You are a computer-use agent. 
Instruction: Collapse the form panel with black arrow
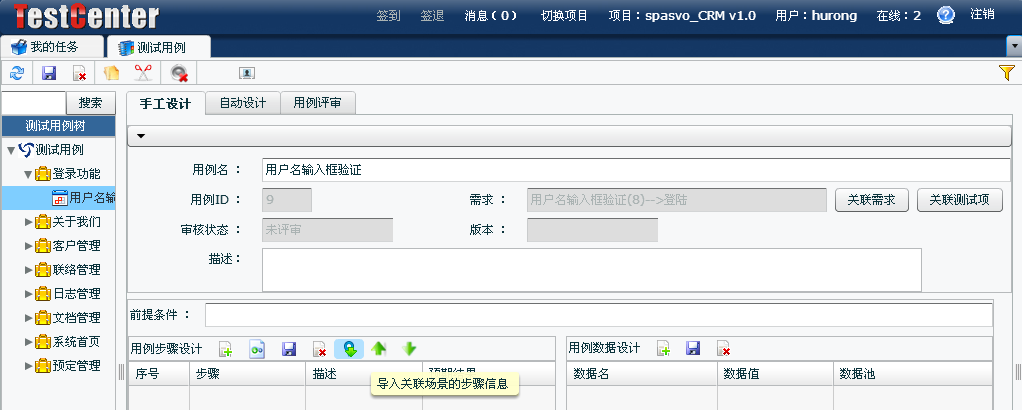pyautogui.click(x=141, y=136)
